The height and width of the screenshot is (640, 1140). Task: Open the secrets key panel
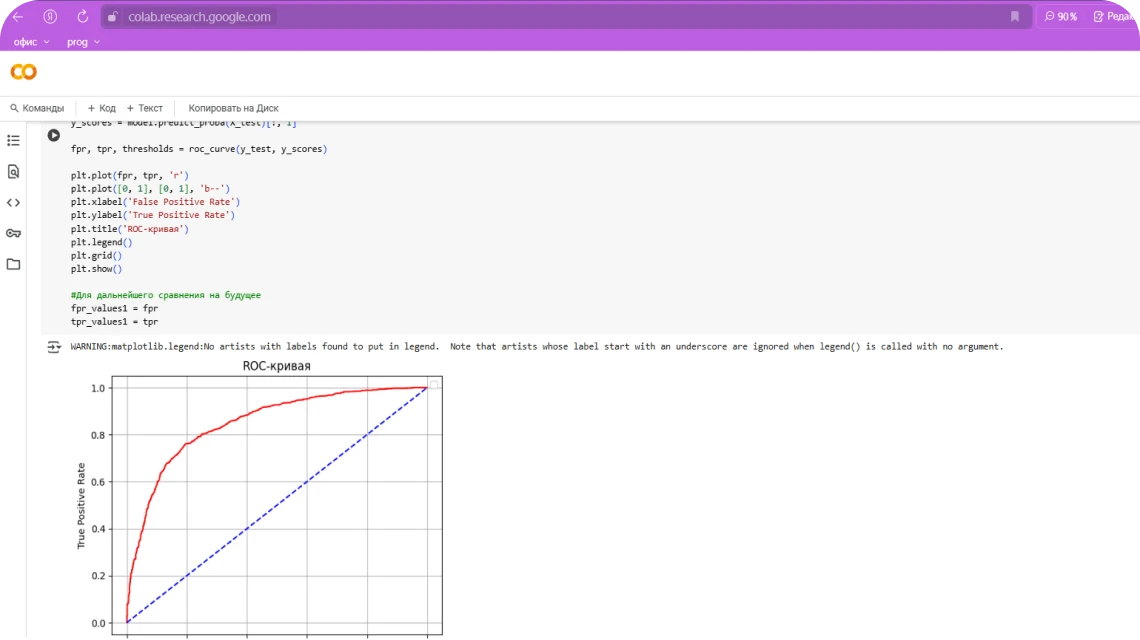pyautogui.click(x=13, y=233)
